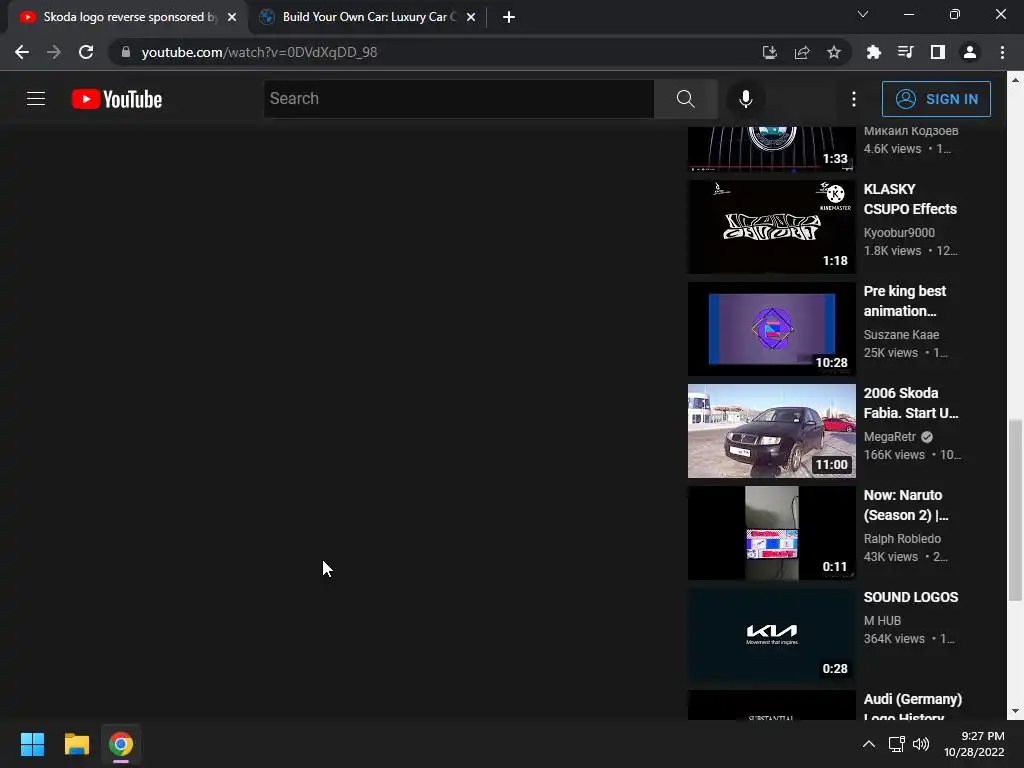1024x768 pixels.
Task: Open File Explorer from the taskbar
Action: [x=76, y=744]
